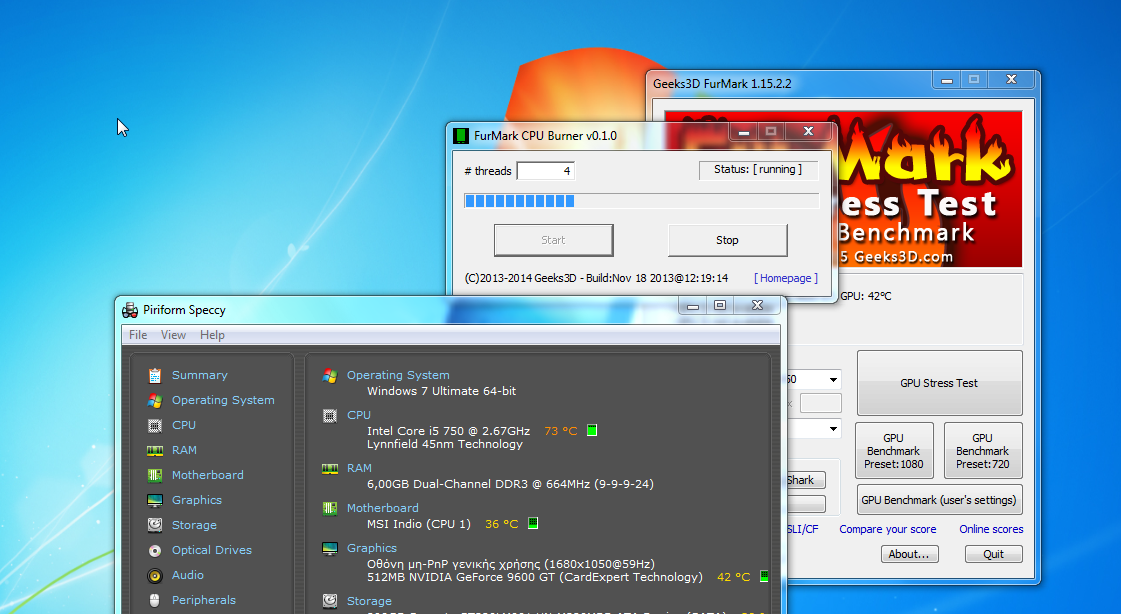Open the View menu in Speccy

(x=173, y=335)
